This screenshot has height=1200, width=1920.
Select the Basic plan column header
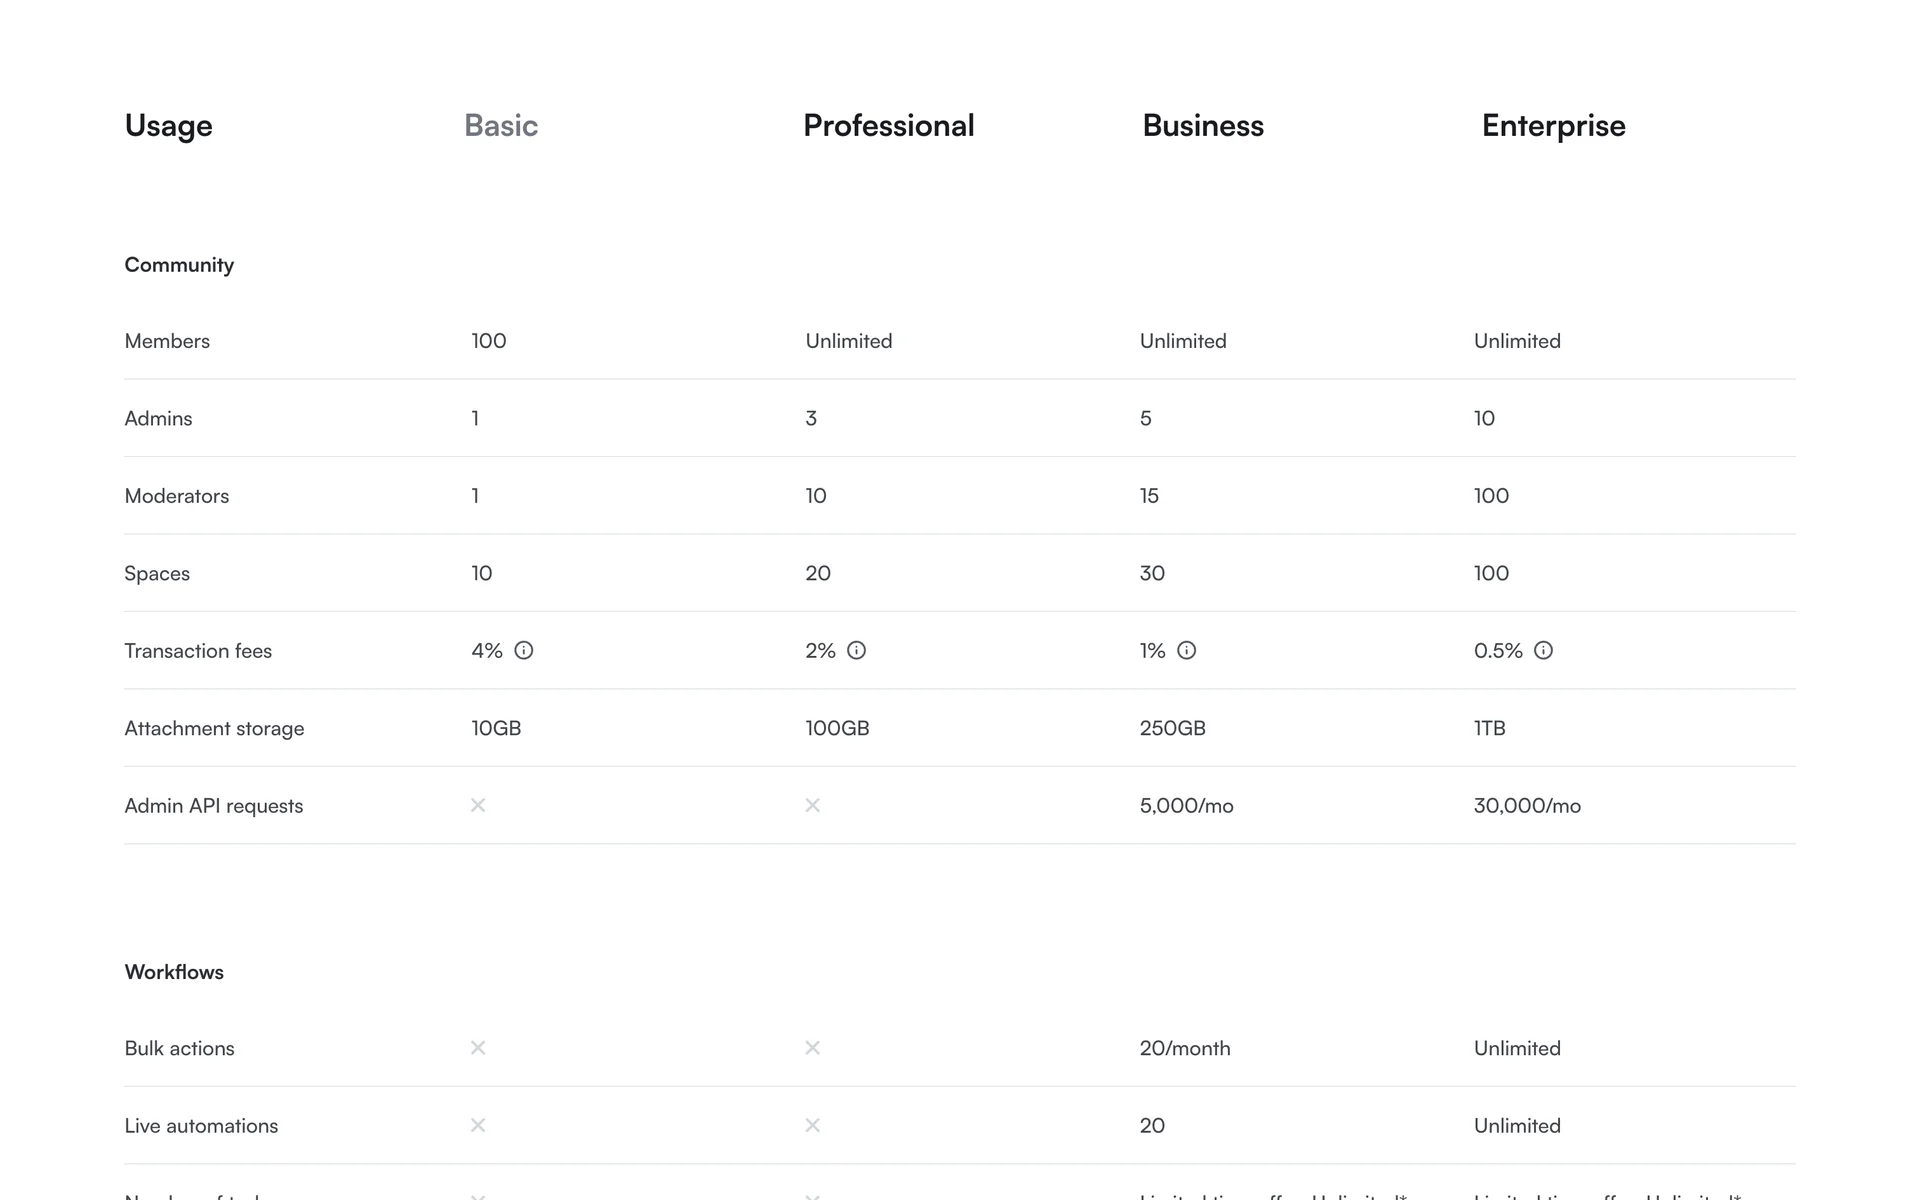point(501,126)
